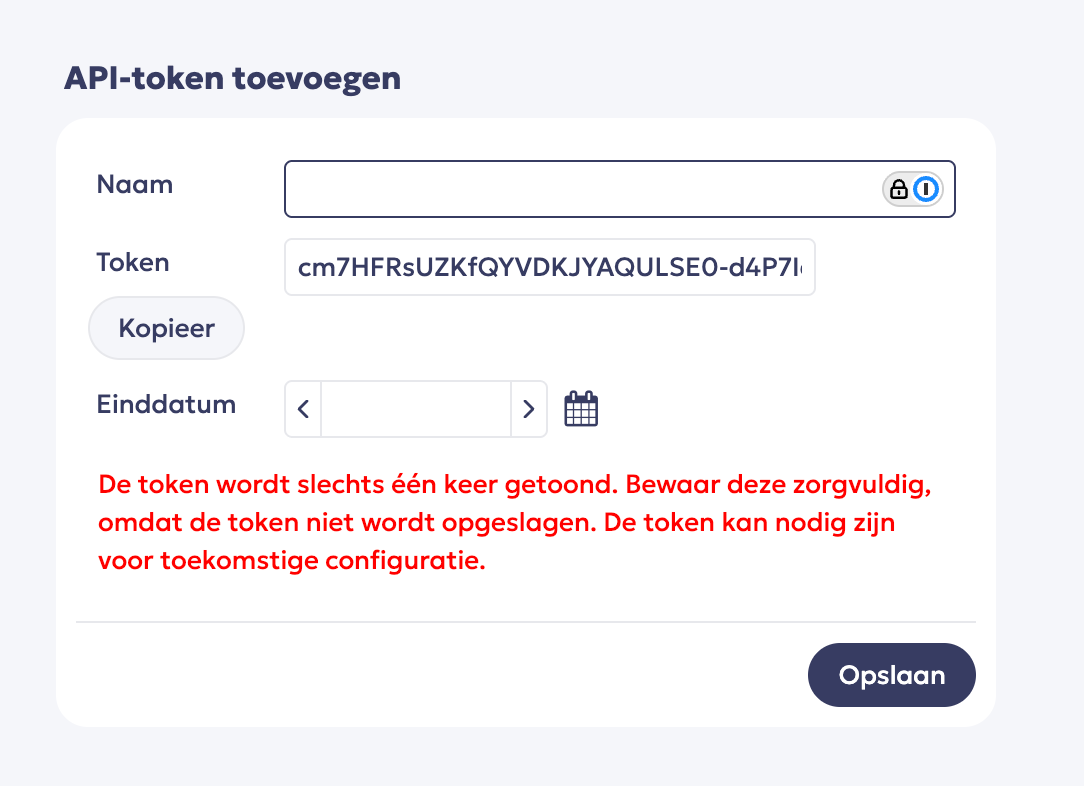1084x786 pixels.
Task: Click inside the Token value field
Action: coord(550,267)
